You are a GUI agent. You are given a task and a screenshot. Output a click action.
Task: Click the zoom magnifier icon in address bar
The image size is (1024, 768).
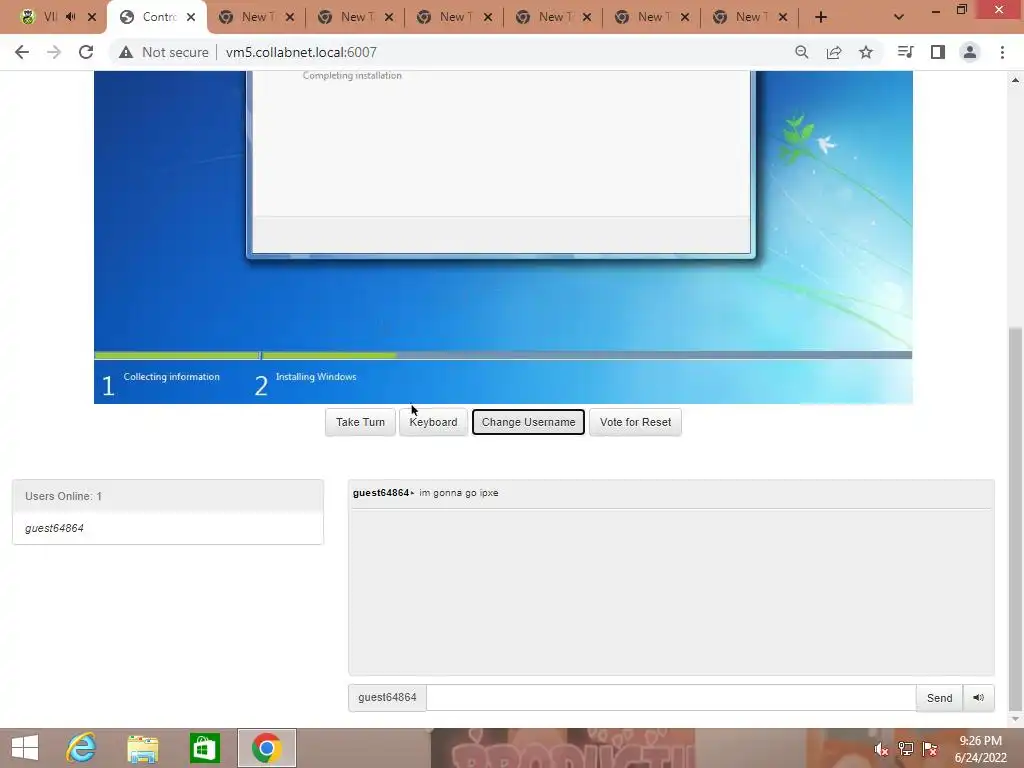(802, 52)
